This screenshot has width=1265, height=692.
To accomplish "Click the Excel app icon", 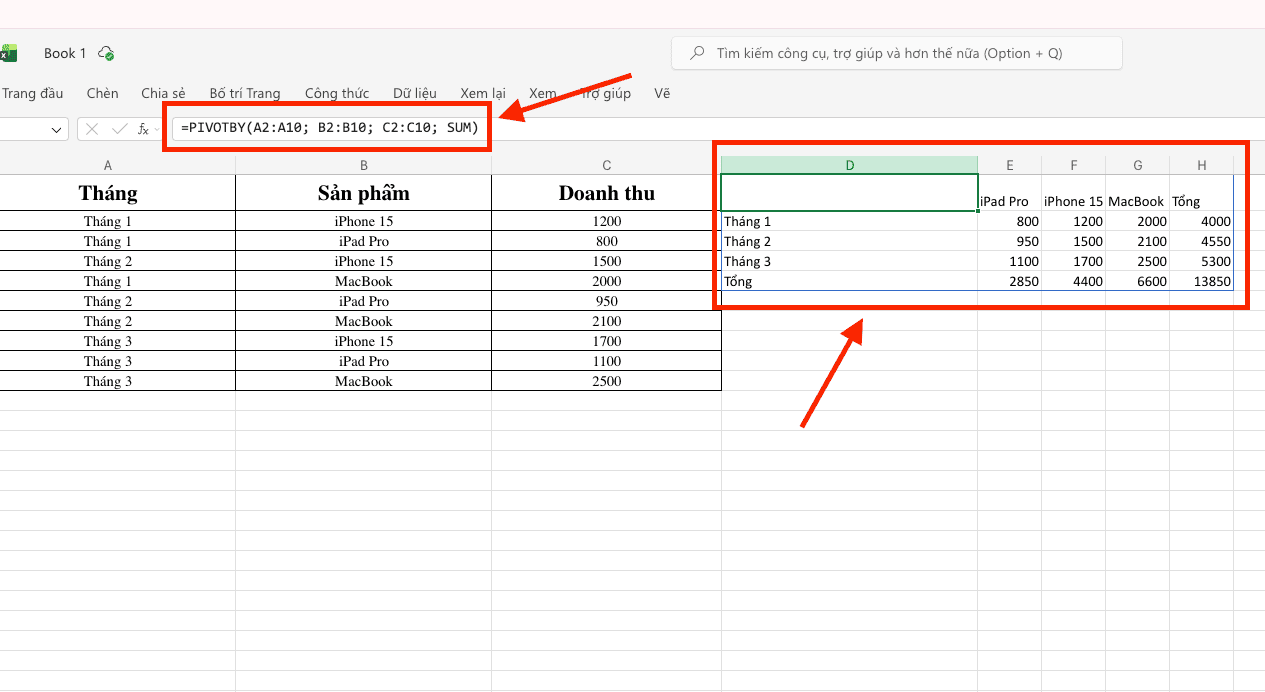I will click(x=8, y=53).
